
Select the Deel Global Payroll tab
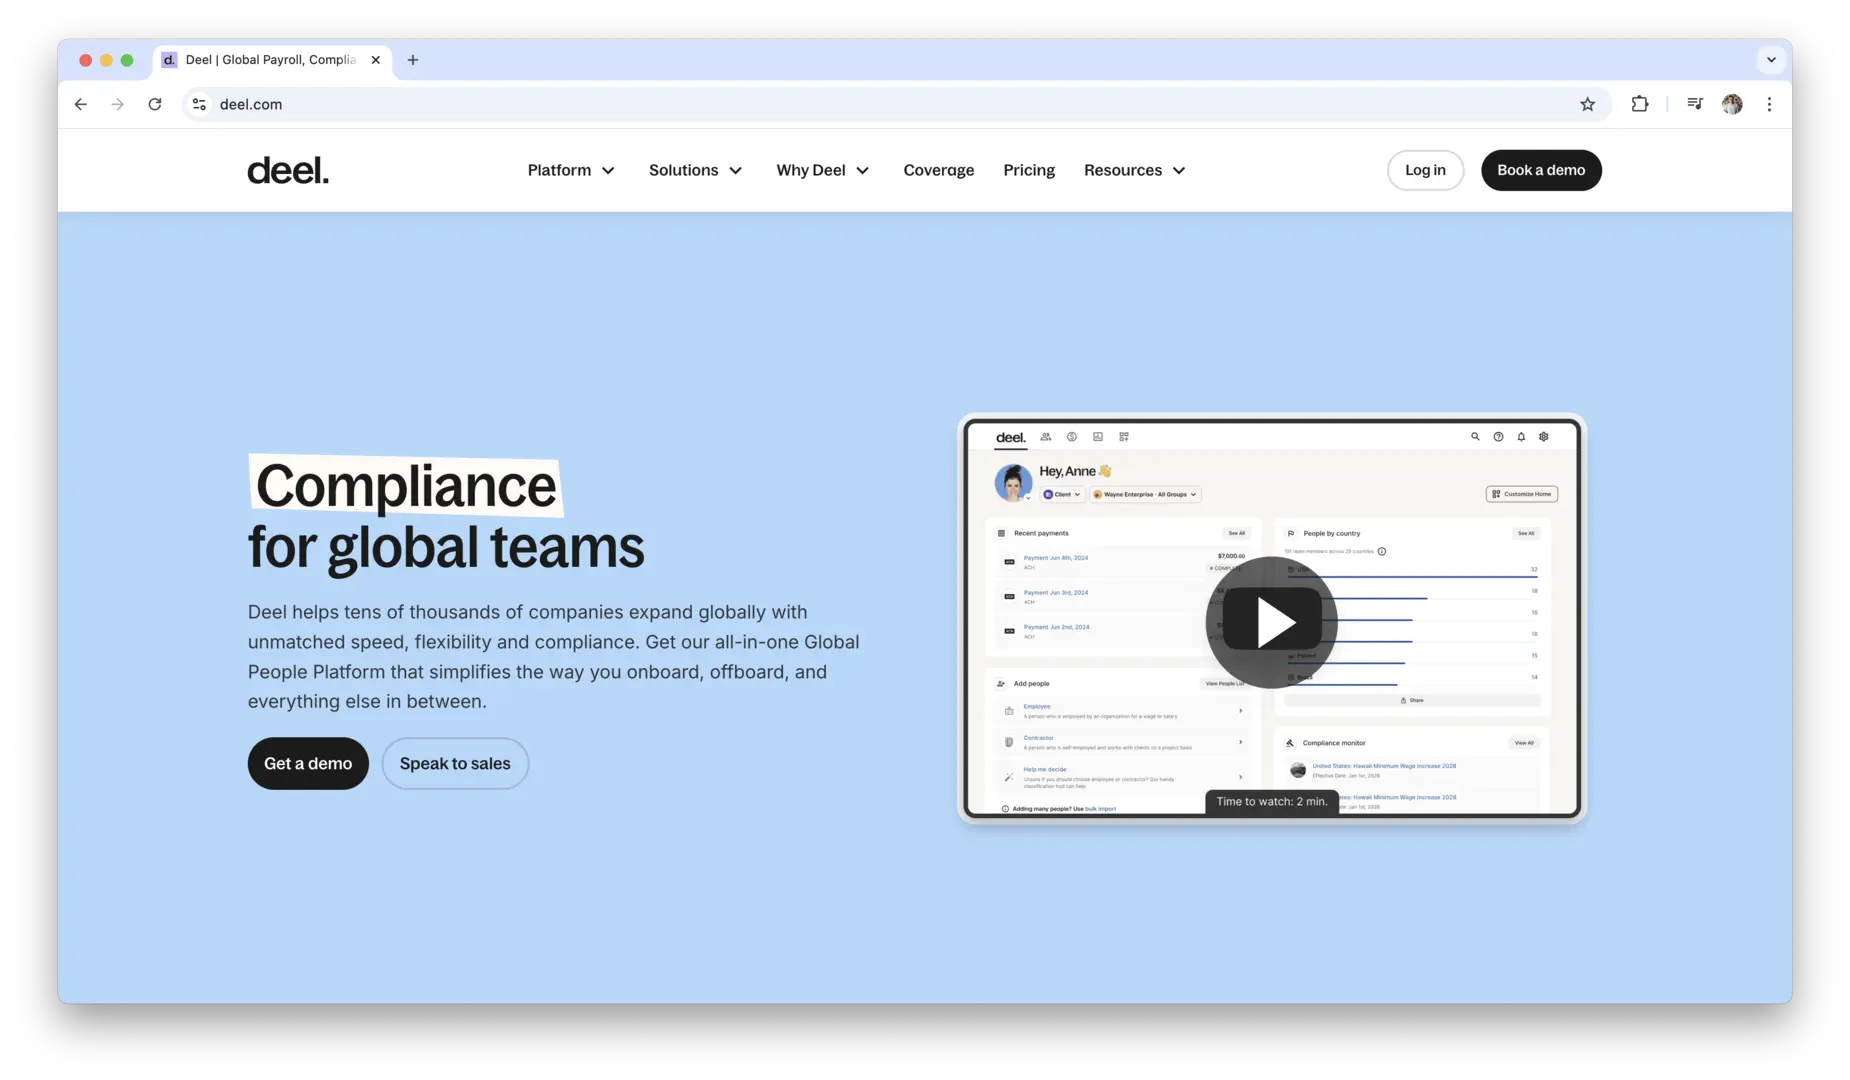point(272,60)
